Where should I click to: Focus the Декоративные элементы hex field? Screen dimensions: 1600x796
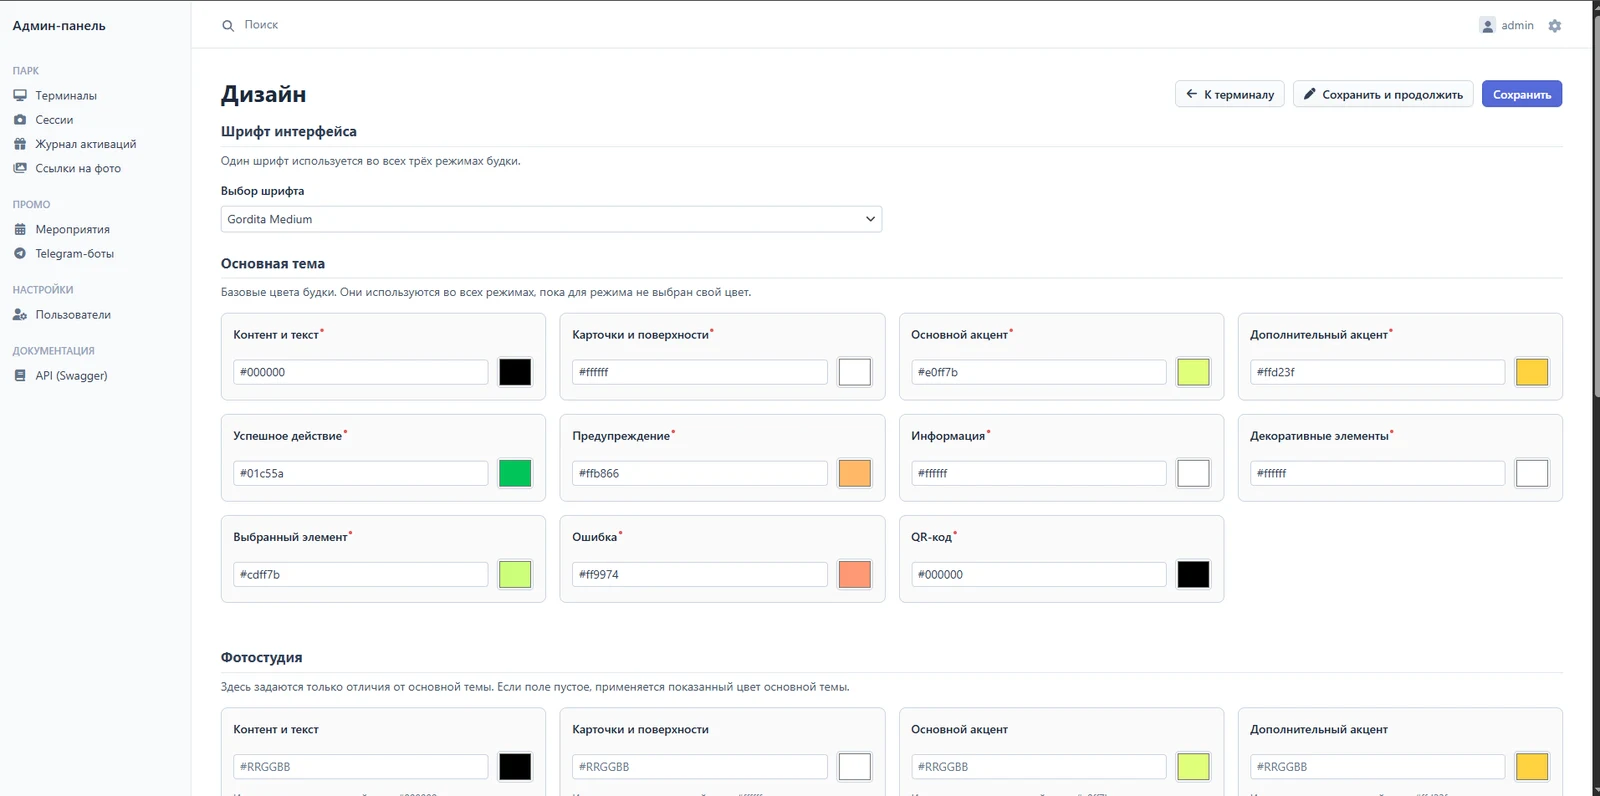tap(1377, 473)
